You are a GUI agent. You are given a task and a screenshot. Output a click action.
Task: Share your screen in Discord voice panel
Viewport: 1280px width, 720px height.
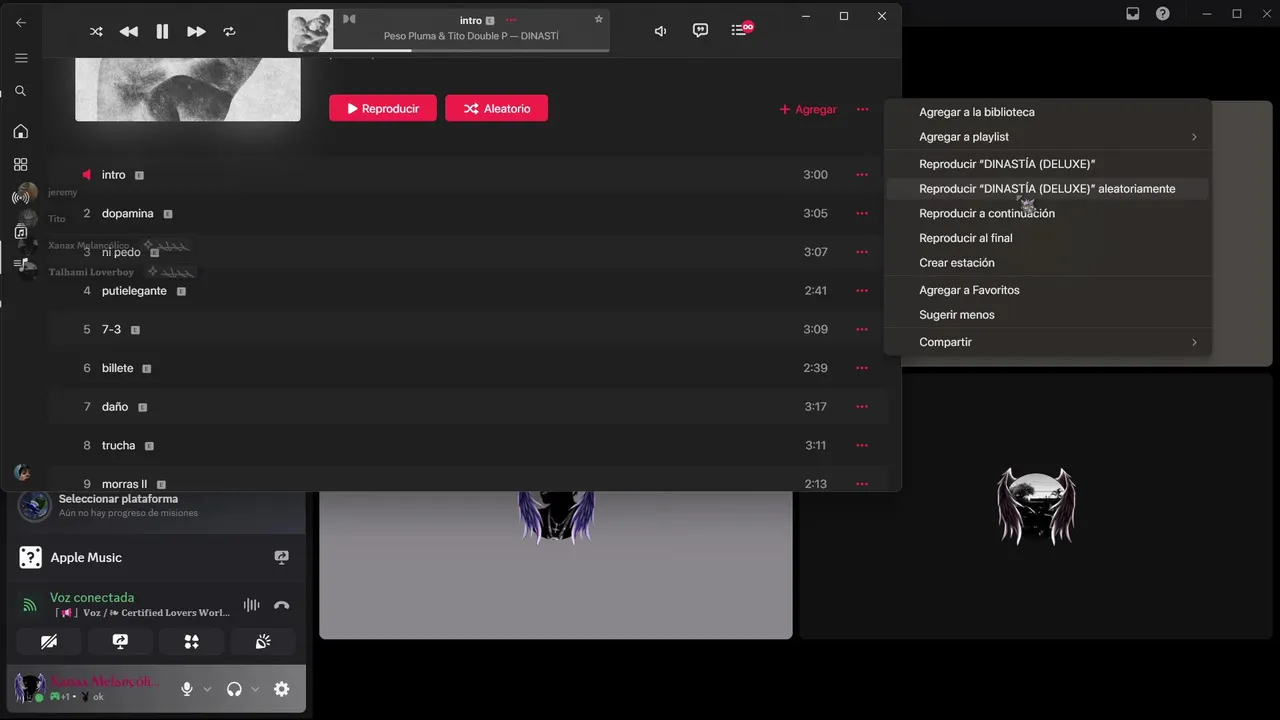tap(120, 641)
